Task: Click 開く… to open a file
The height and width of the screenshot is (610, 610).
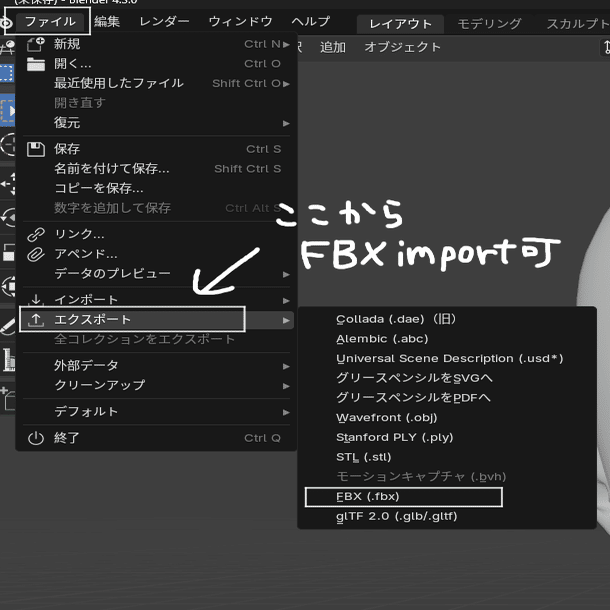Action: pos(156,64)
